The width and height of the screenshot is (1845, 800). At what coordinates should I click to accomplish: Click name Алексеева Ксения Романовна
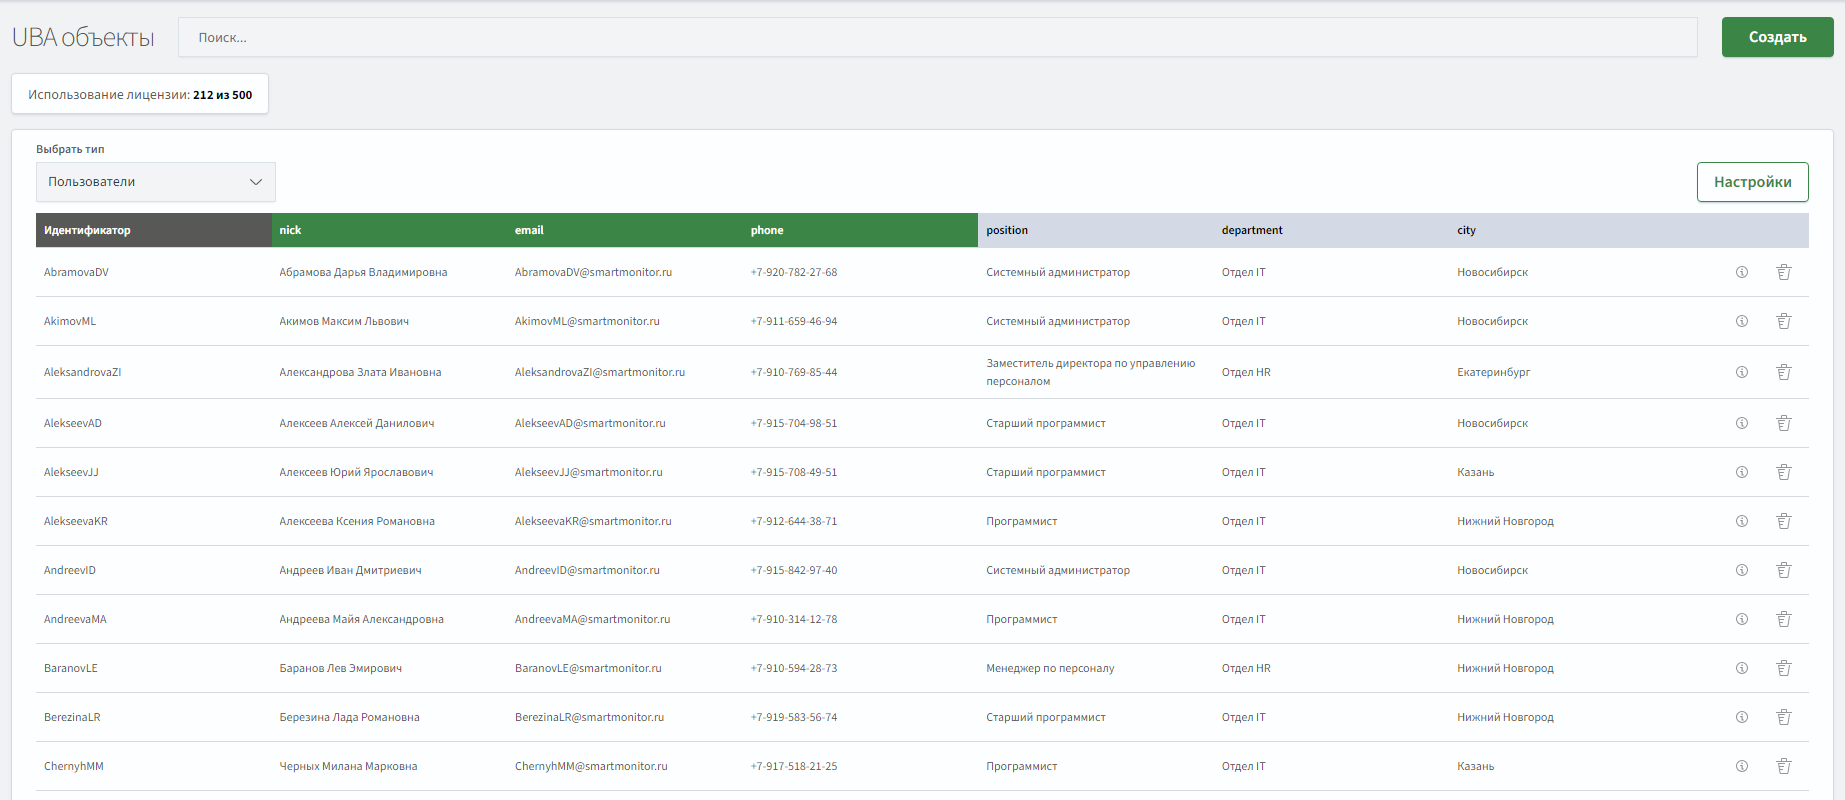click(357, 521)
